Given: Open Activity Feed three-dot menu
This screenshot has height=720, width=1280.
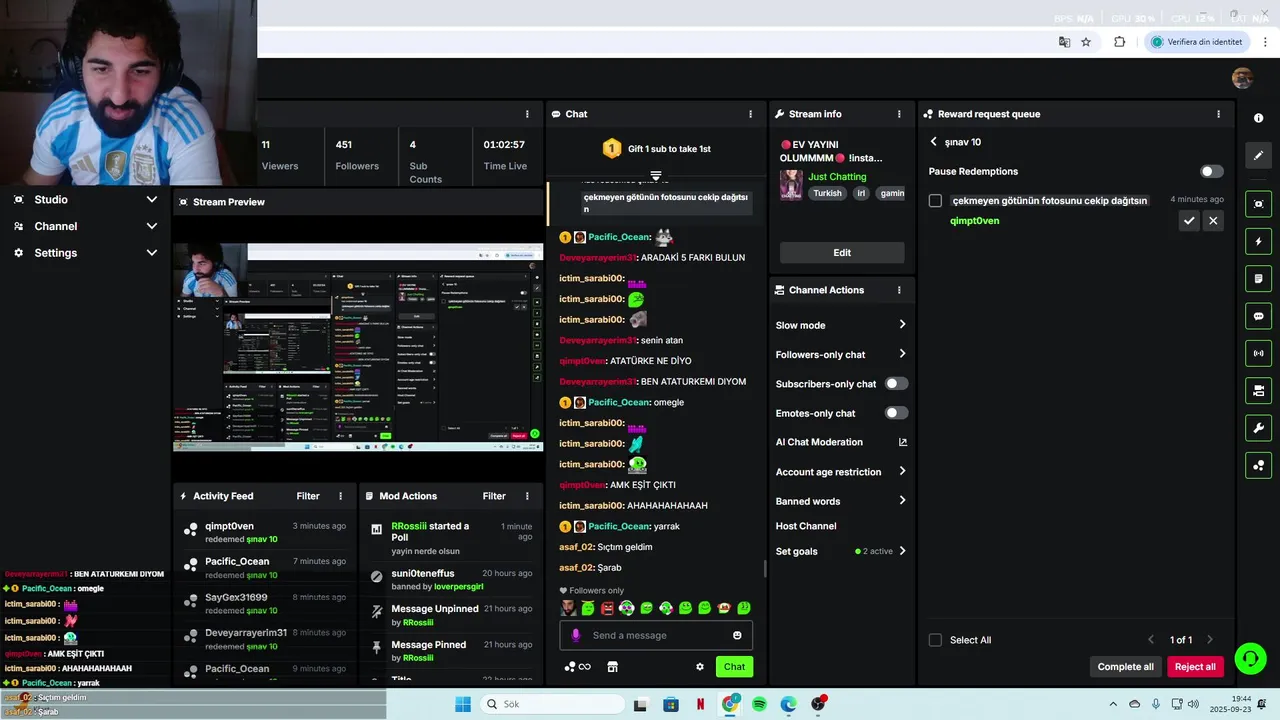Looking at the screenshot, I should pyautogui.click(x=340, y=496).
